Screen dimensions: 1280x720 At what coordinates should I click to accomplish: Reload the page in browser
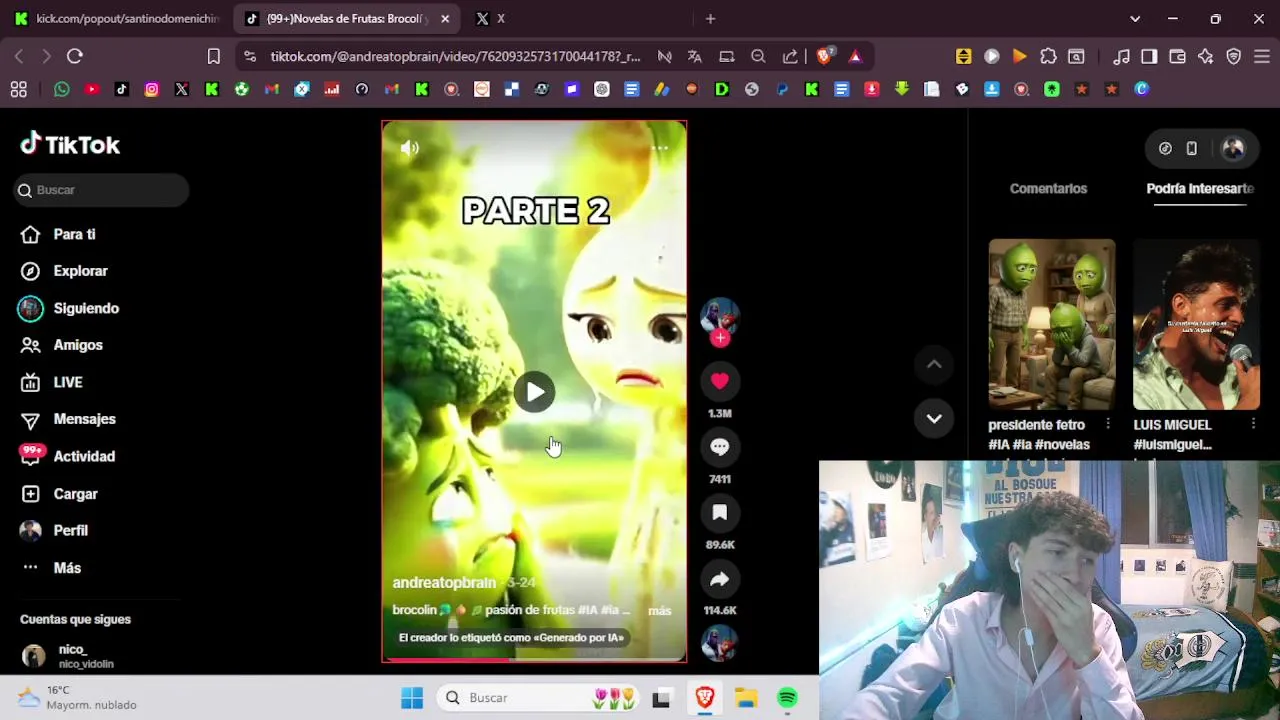click(75, 56)
